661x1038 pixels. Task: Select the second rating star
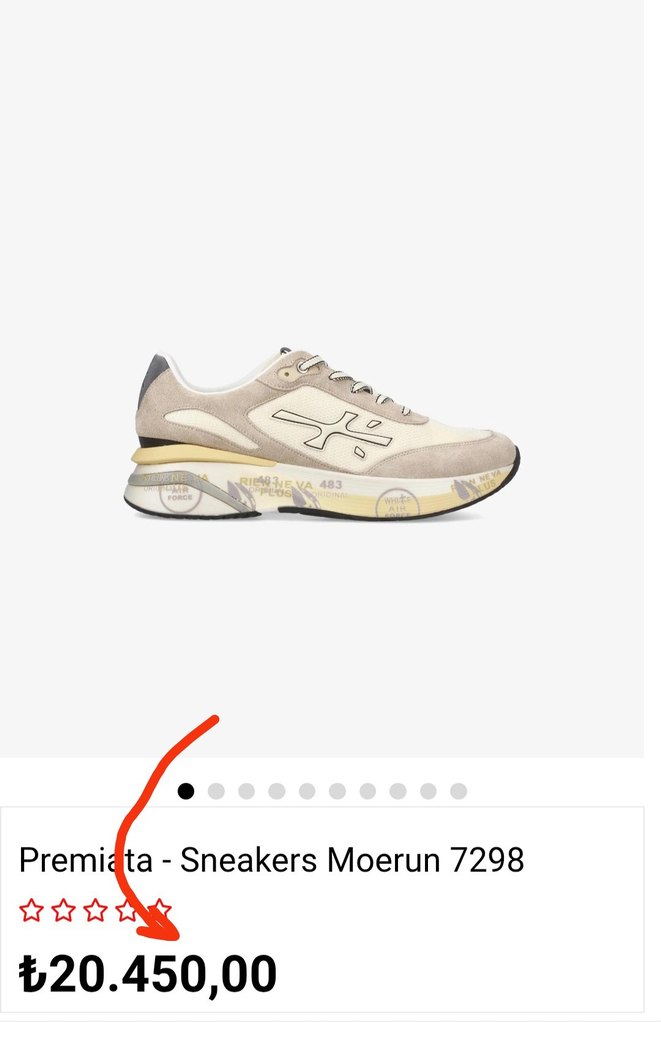(x=64, y=910)
